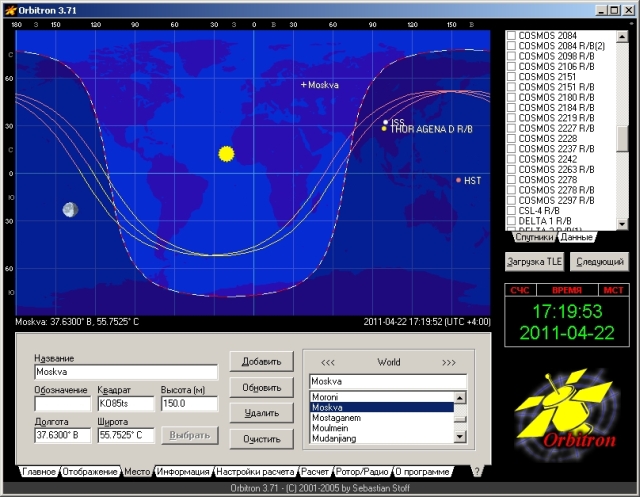Switch to the Спутники tab
640x497 pixels.
tap(534, 237)
